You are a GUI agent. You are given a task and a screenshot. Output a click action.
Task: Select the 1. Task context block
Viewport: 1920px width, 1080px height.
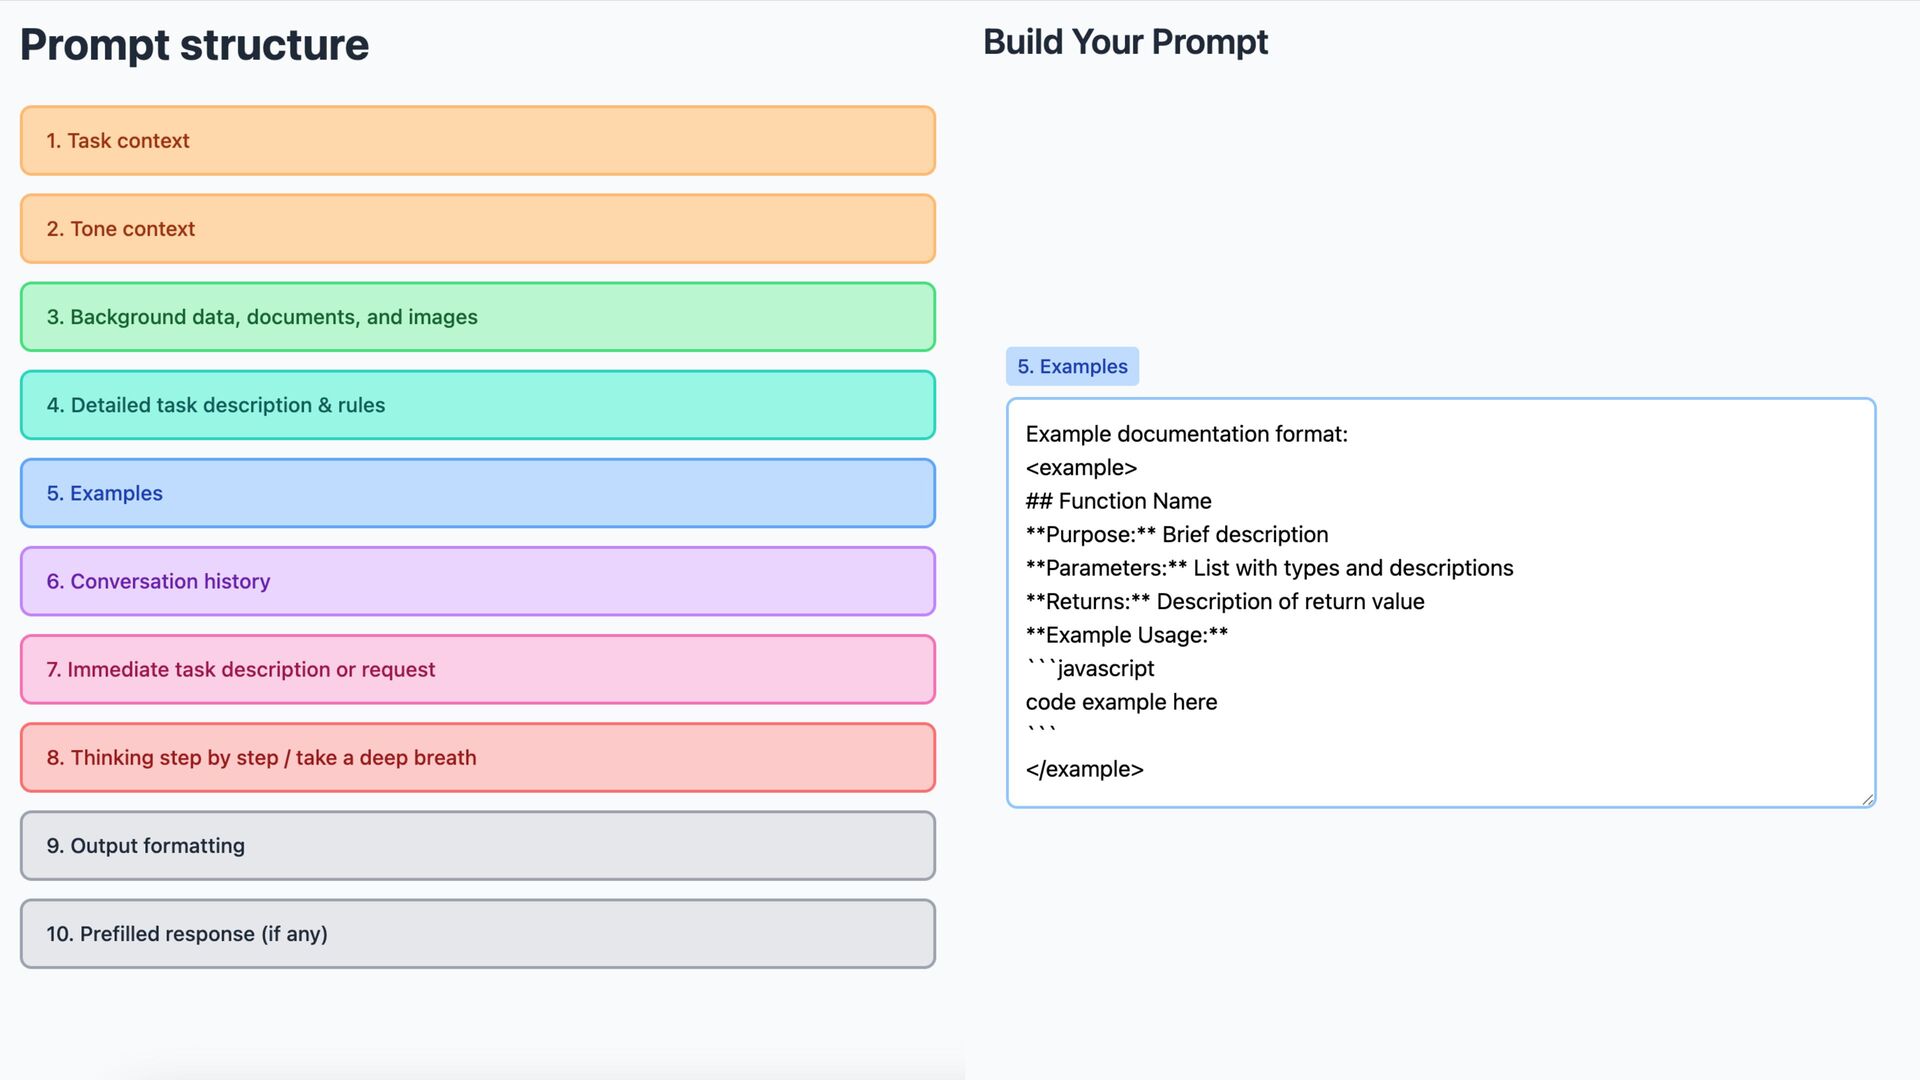click(478, 141)
